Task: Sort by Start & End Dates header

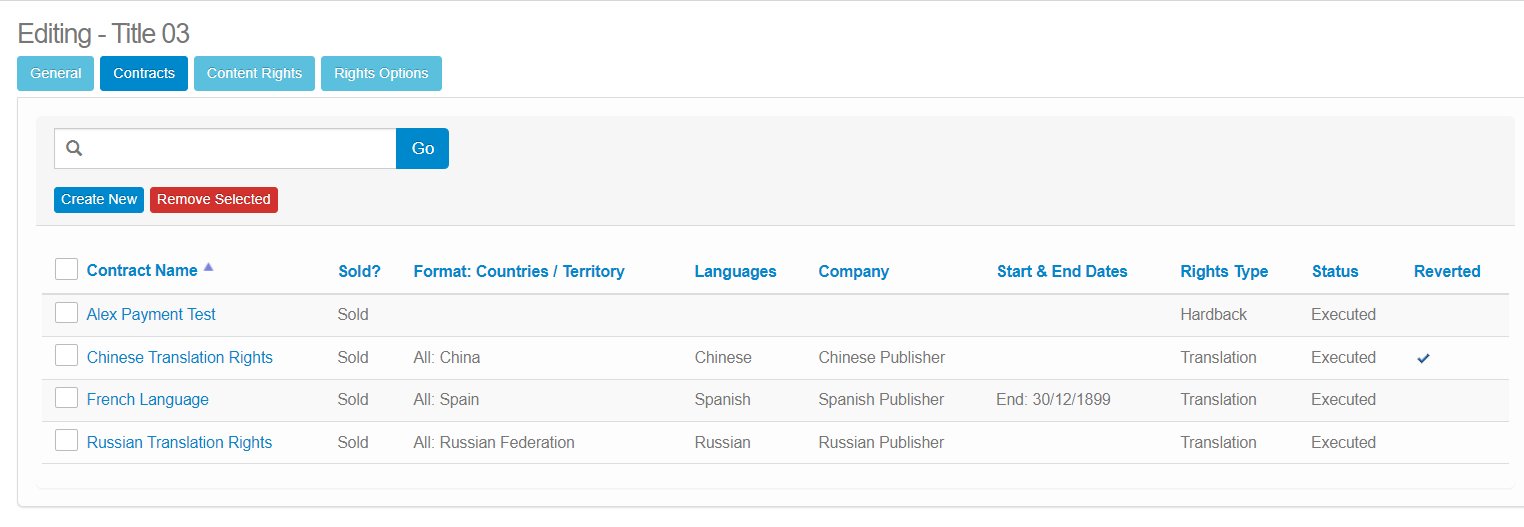Action: tap(1062, 271)
